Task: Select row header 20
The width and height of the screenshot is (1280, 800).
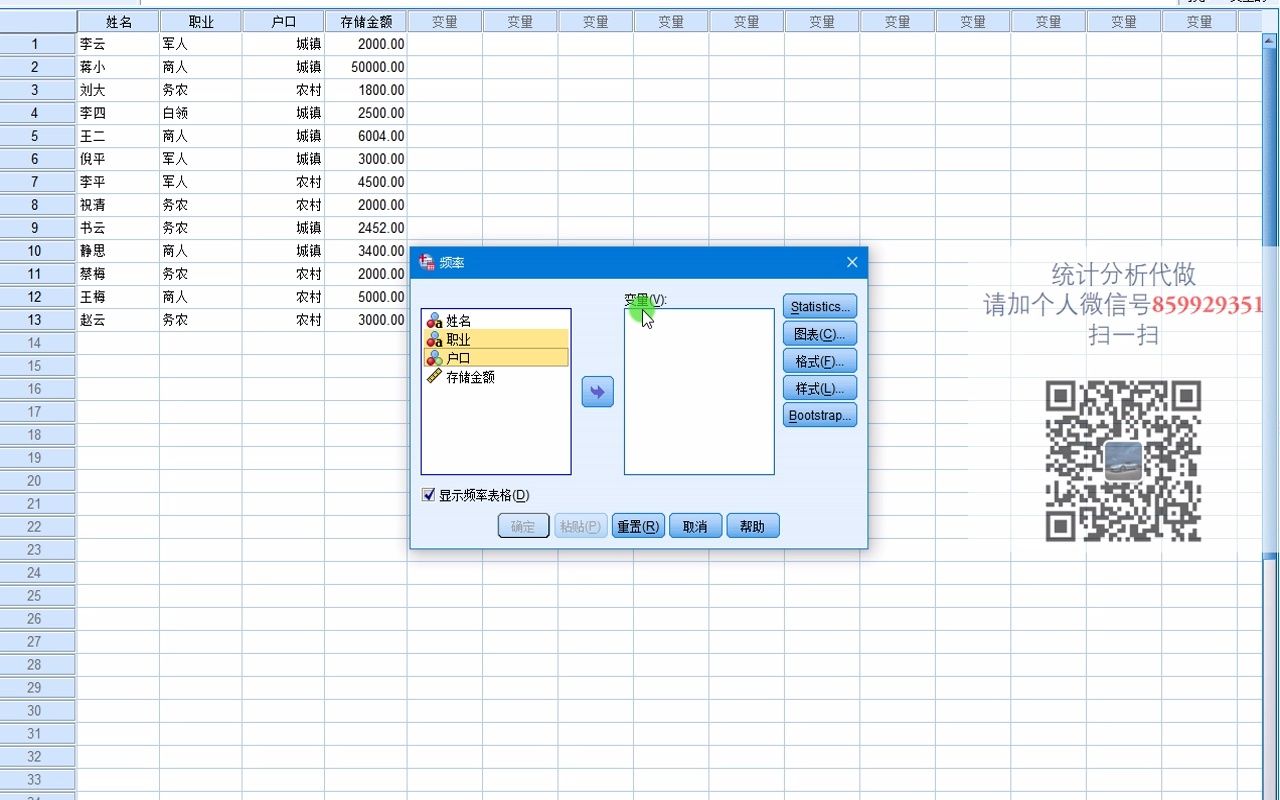Action: (37, 481)
